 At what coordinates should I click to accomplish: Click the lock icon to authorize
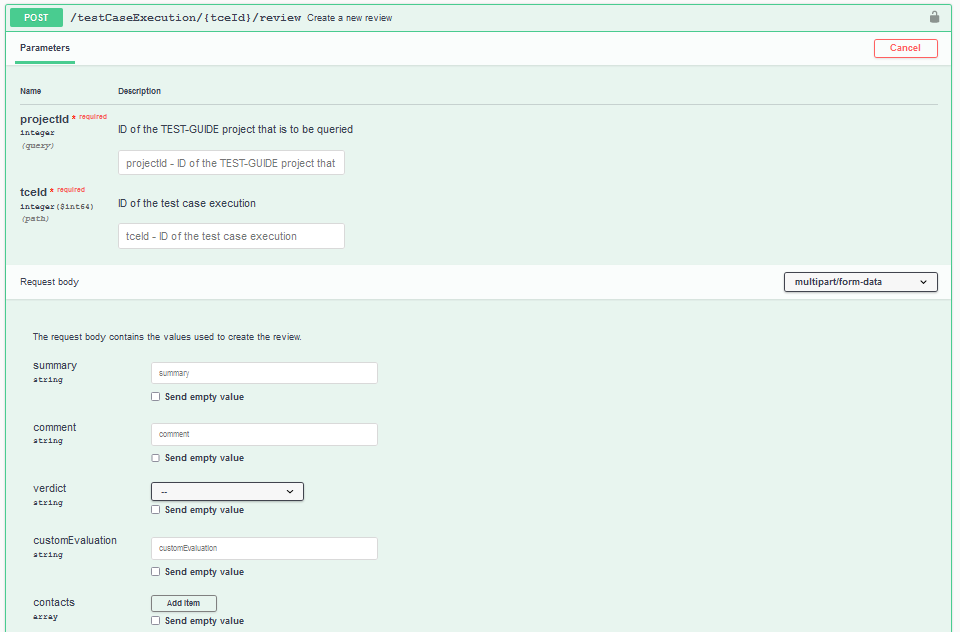(934, 17)
